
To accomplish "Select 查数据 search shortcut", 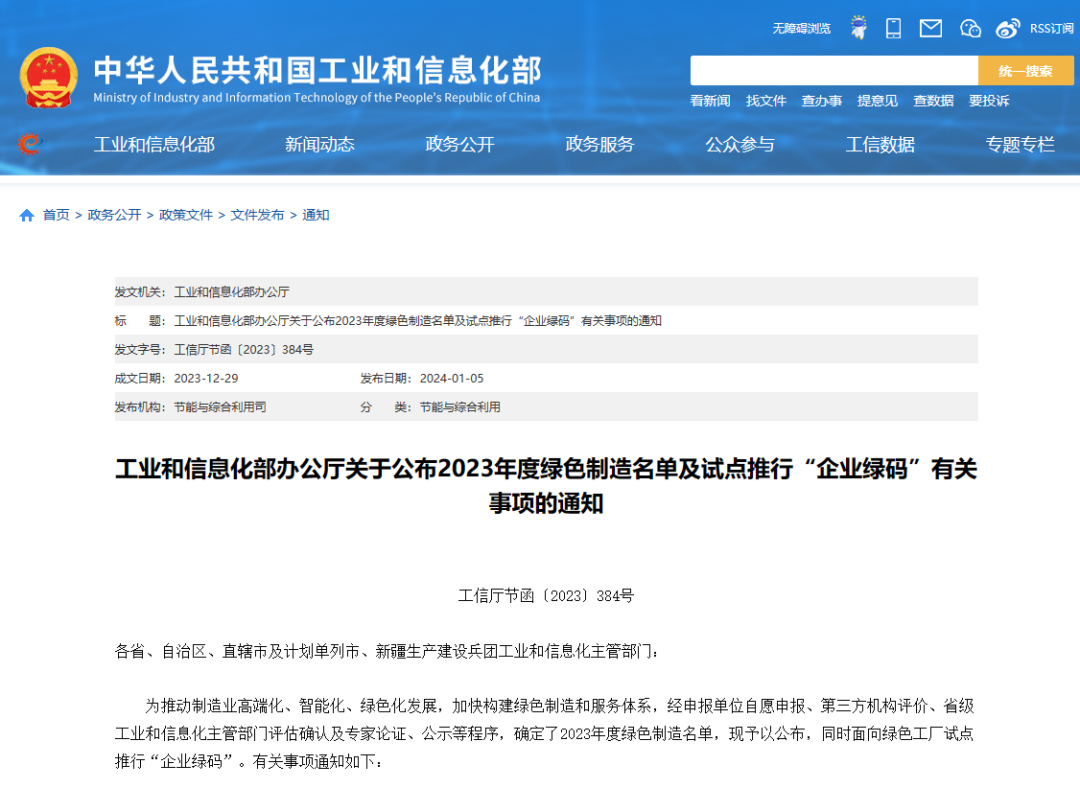I will point(933,101).
